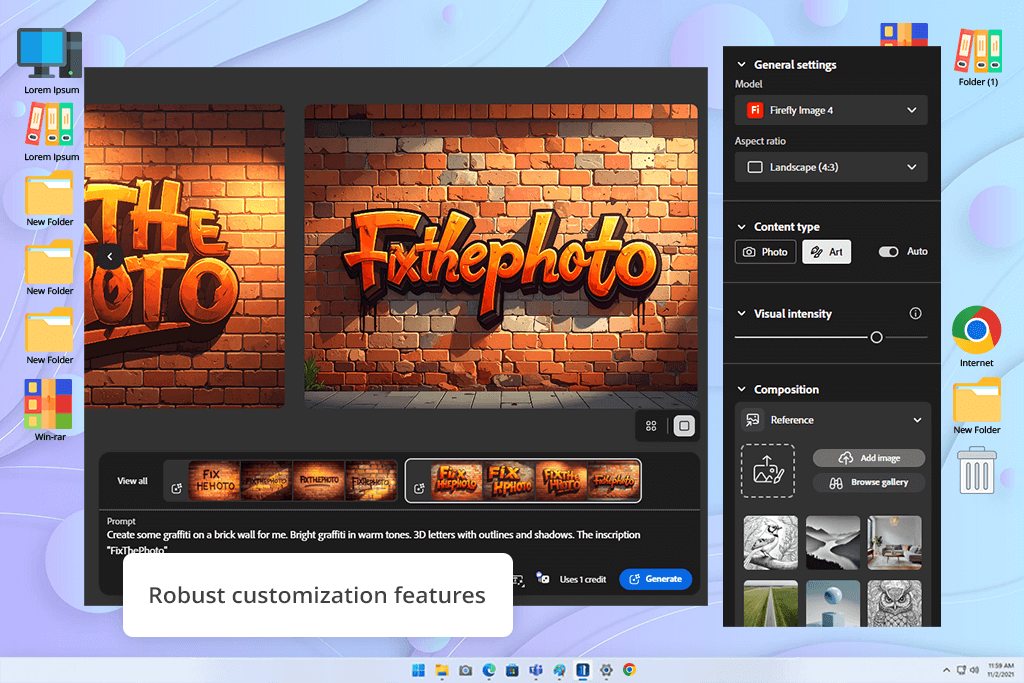Click the Add image button
Viewport: 1024px width, 683px height.
coord(869,458)
